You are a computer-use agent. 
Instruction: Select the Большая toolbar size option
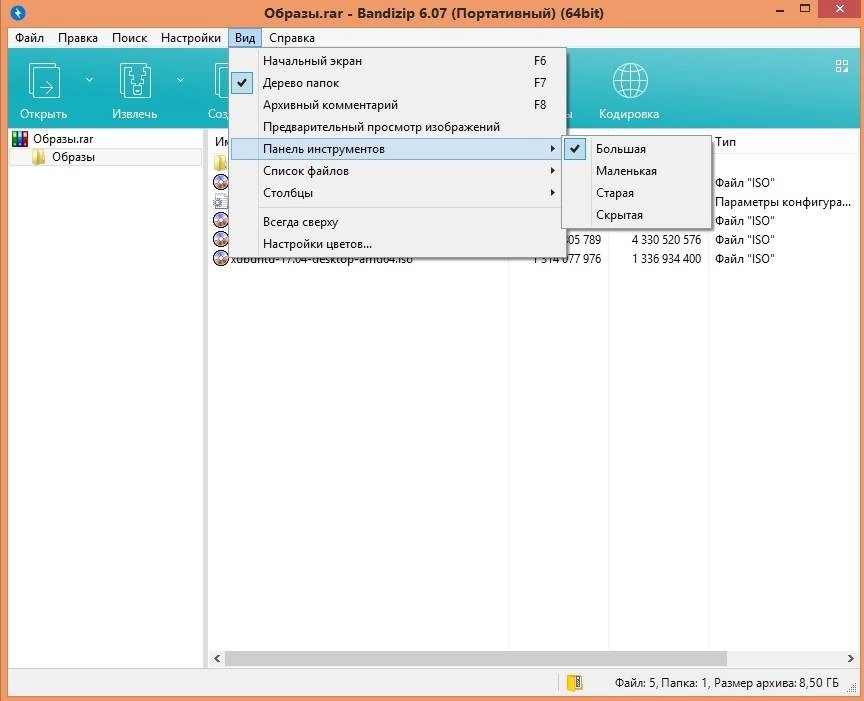(x=637, y=149)
